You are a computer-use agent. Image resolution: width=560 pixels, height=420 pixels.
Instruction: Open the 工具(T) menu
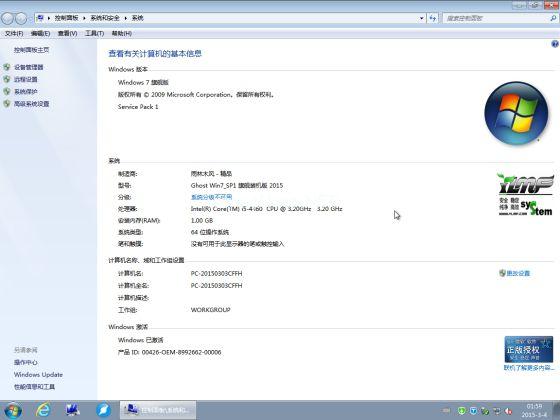pos(94,33)
